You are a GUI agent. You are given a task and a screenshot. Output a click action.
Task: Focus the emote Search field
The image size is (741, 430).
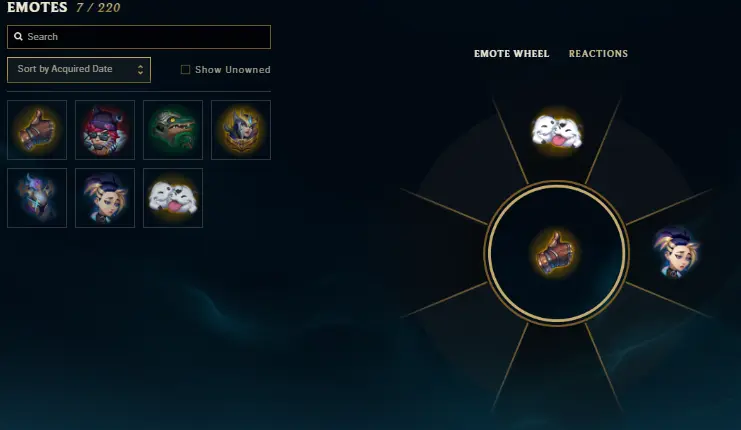pos(139,37)
